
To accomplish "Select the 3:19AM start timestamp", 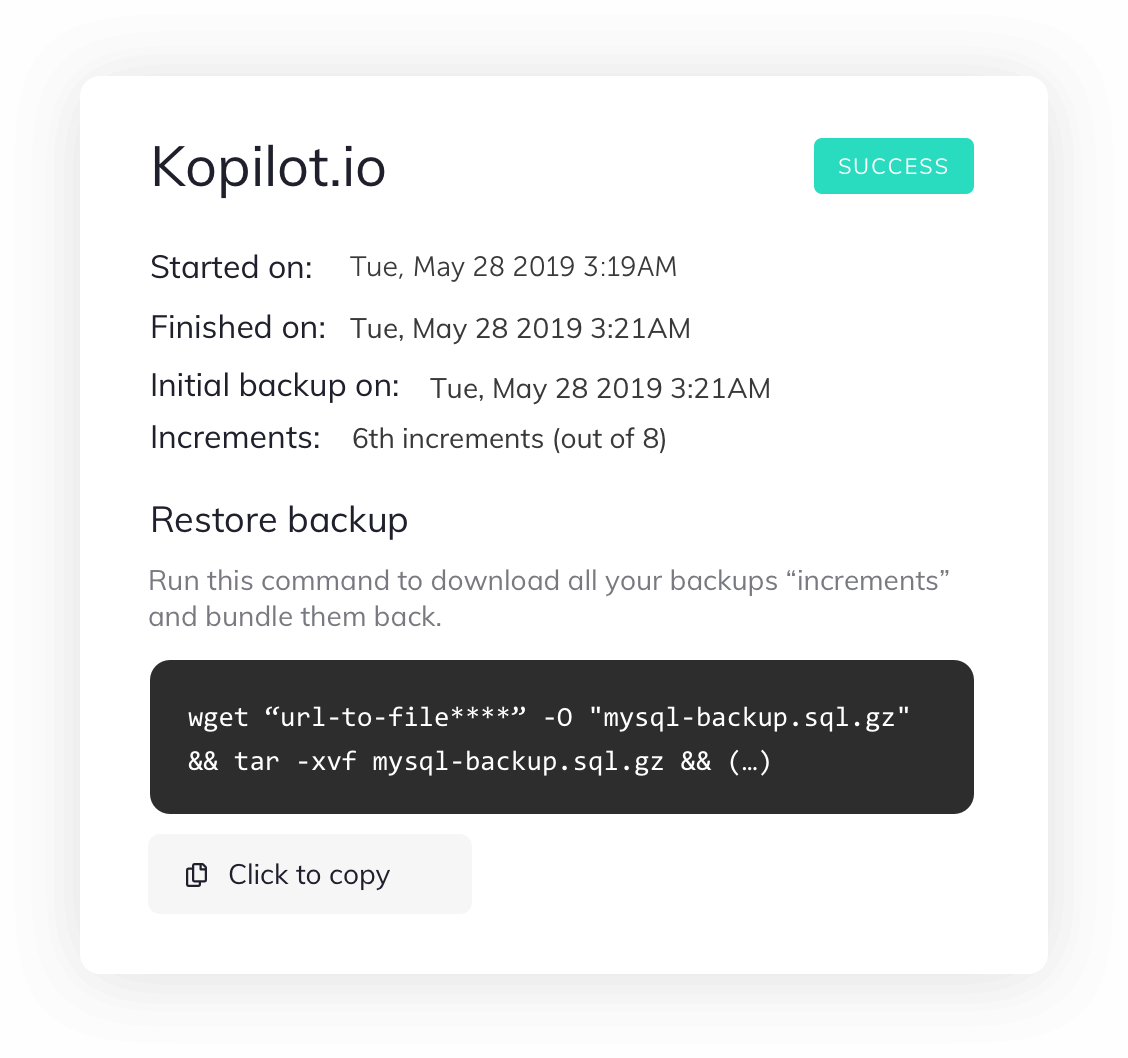I will (x=513, y=267).
